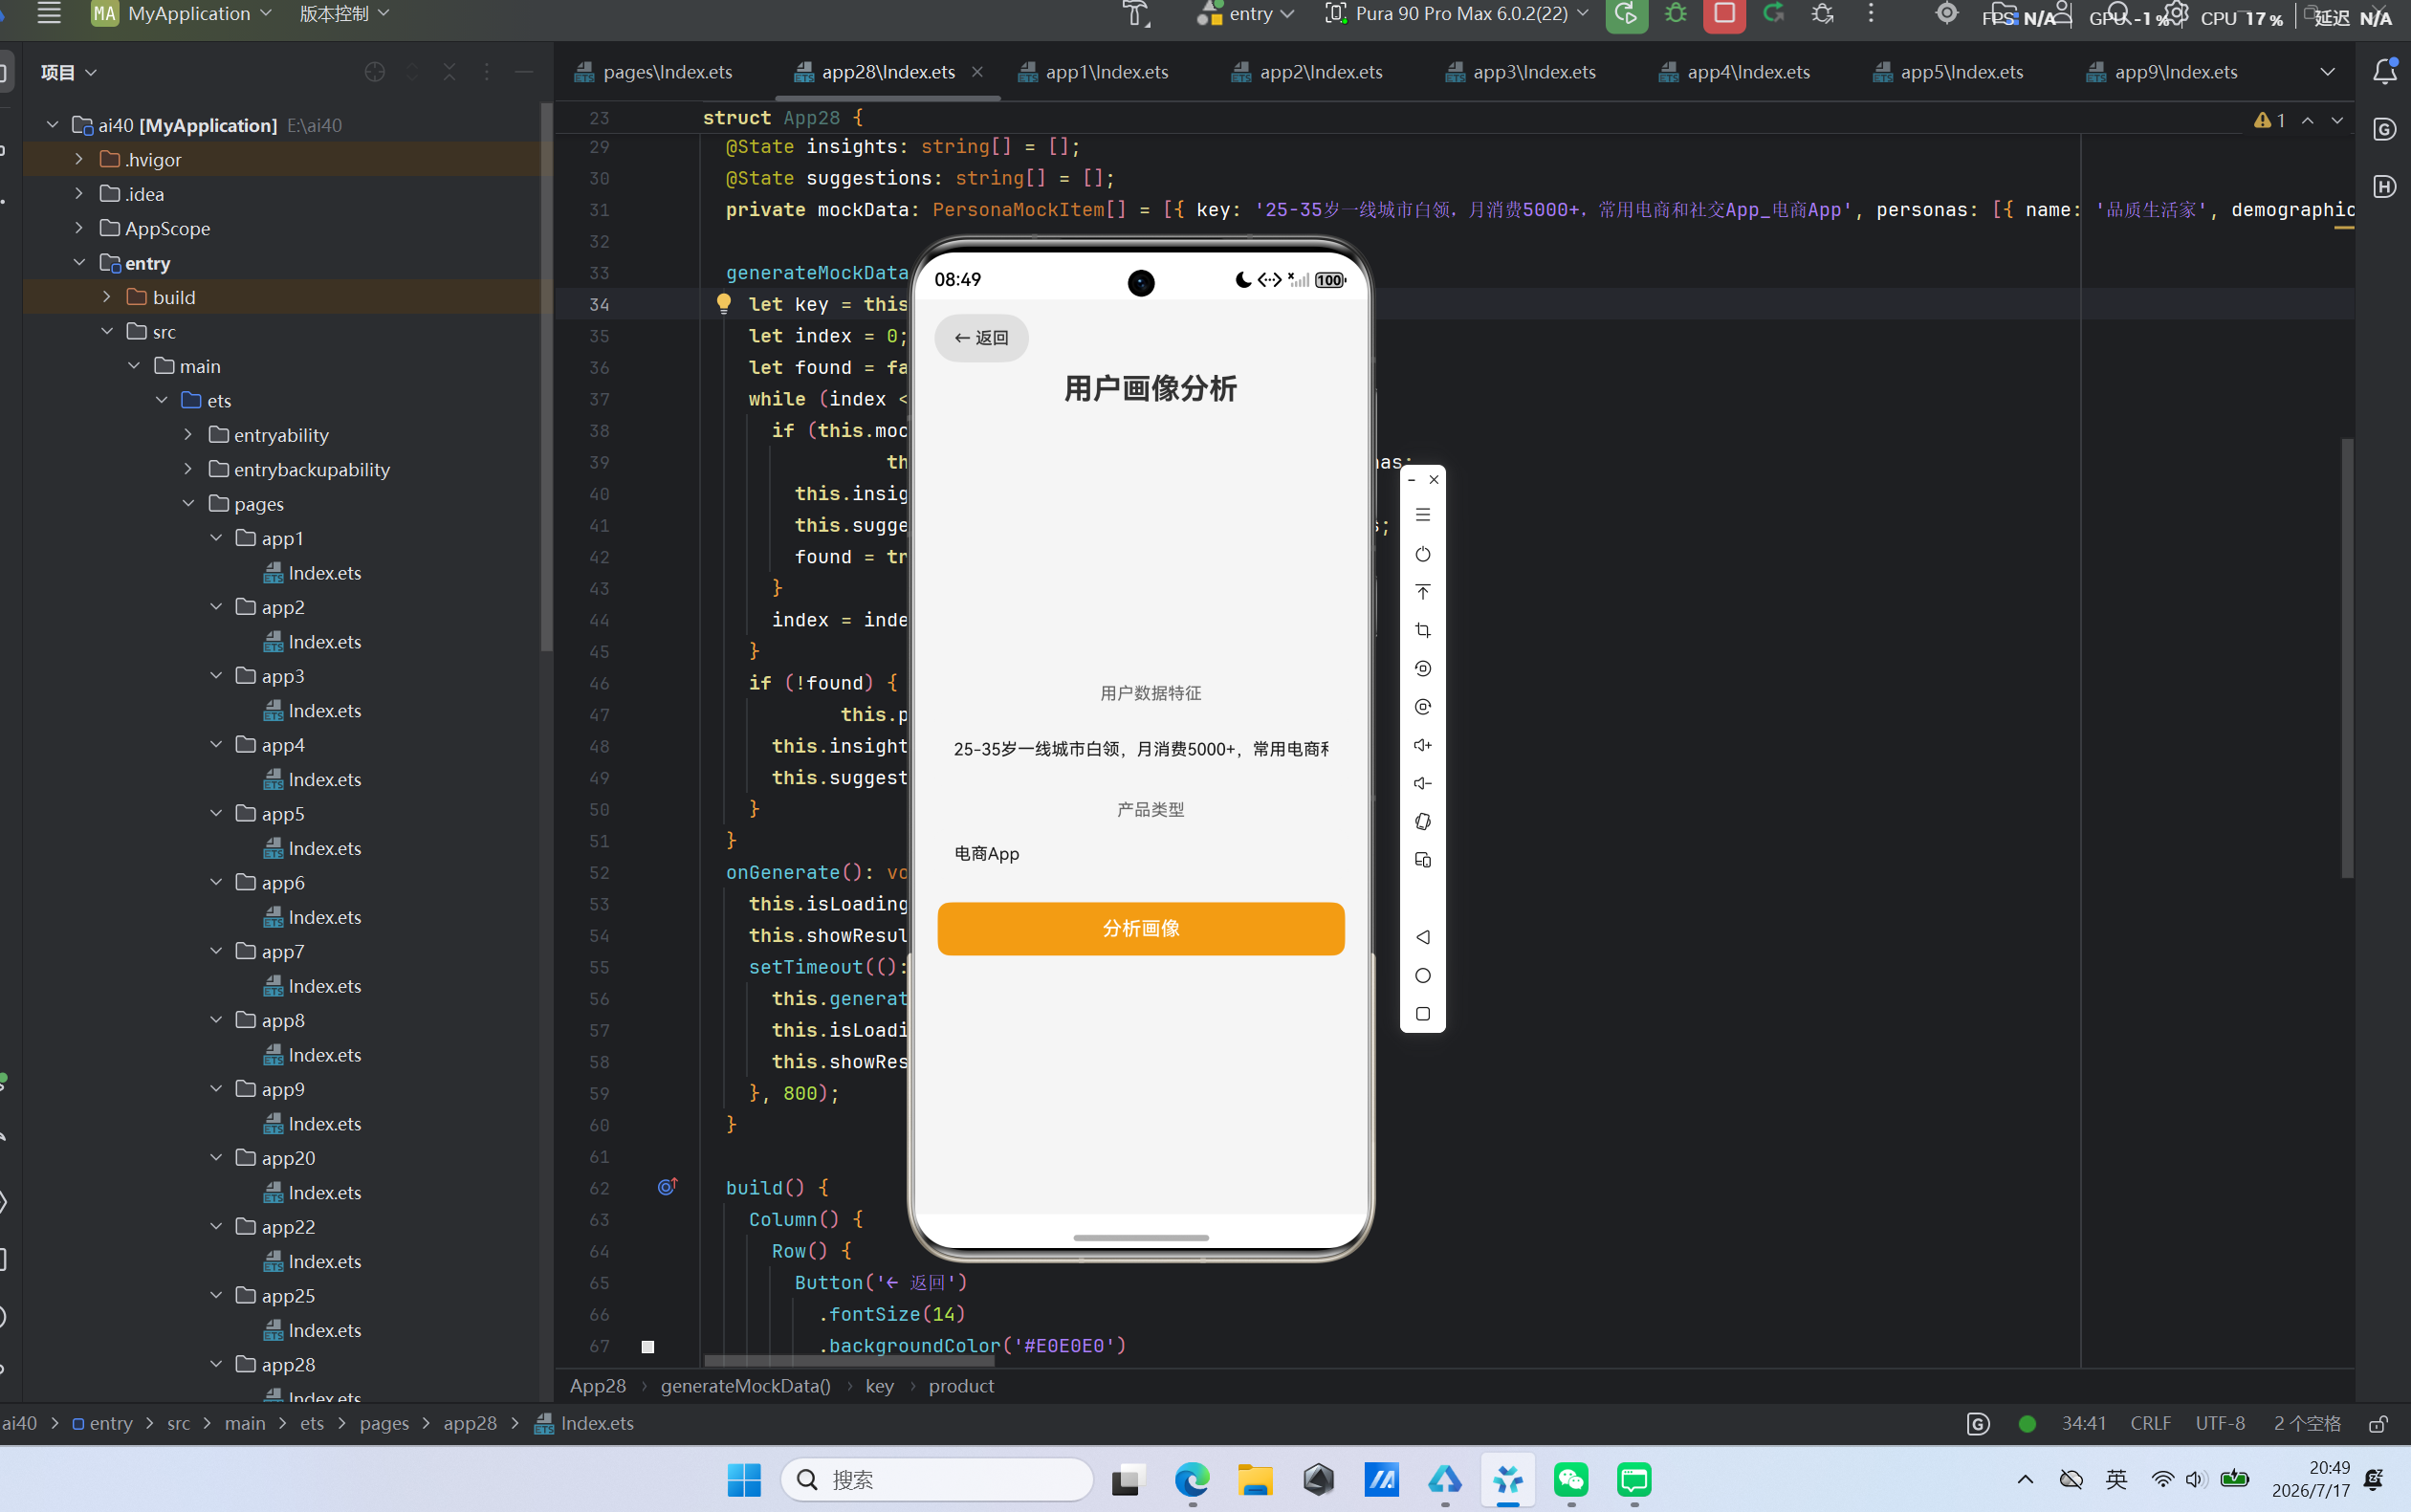2411x1512 pixels.
Task: Switch to app9\Index.ets tab
Action: coord(2162,72)
